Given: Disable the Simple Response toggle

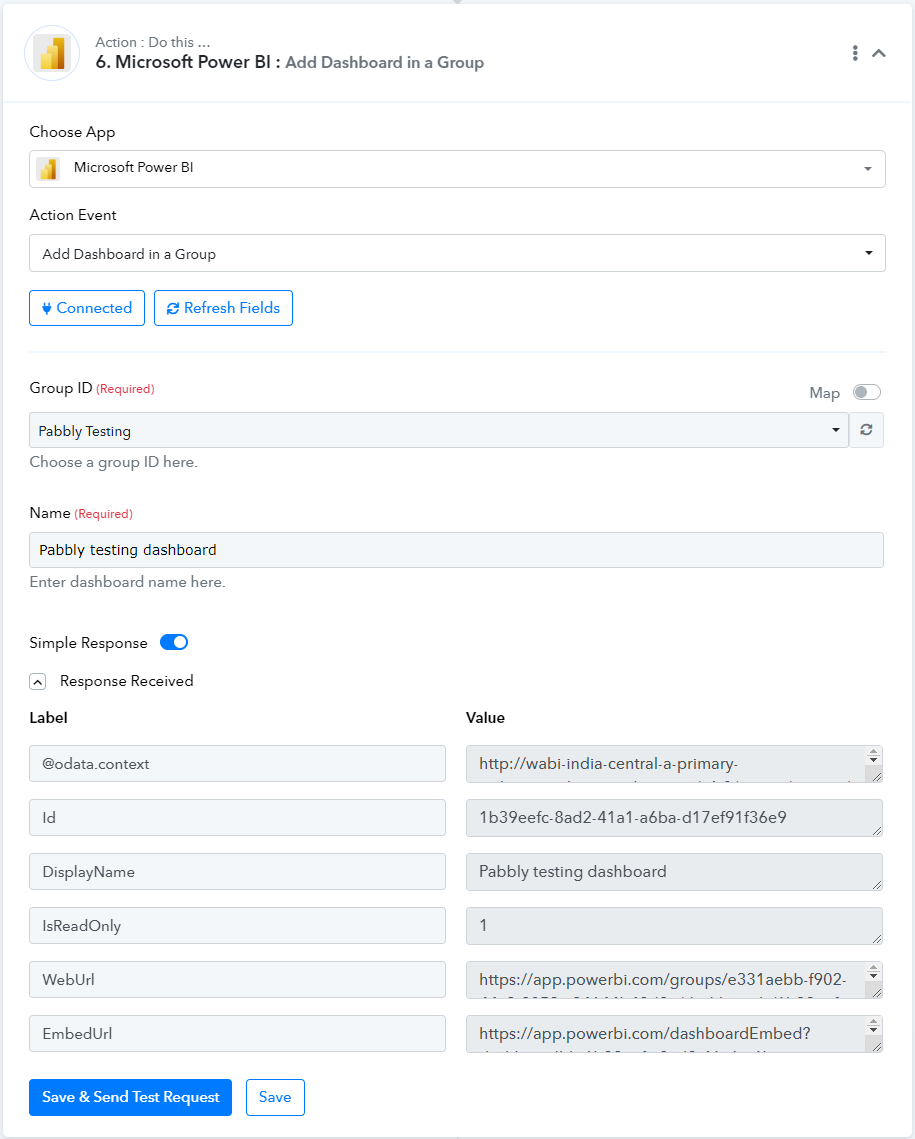Looking at the screenshot, I should tap(174, 642).
